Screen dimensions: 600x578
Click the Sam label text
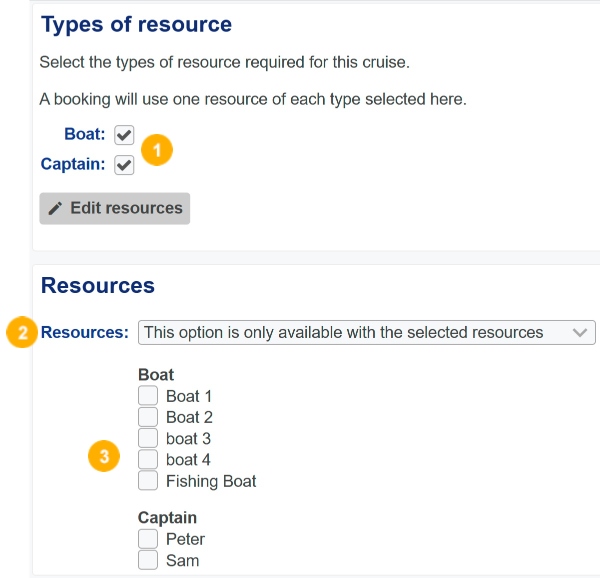click(x=183, y=561)
